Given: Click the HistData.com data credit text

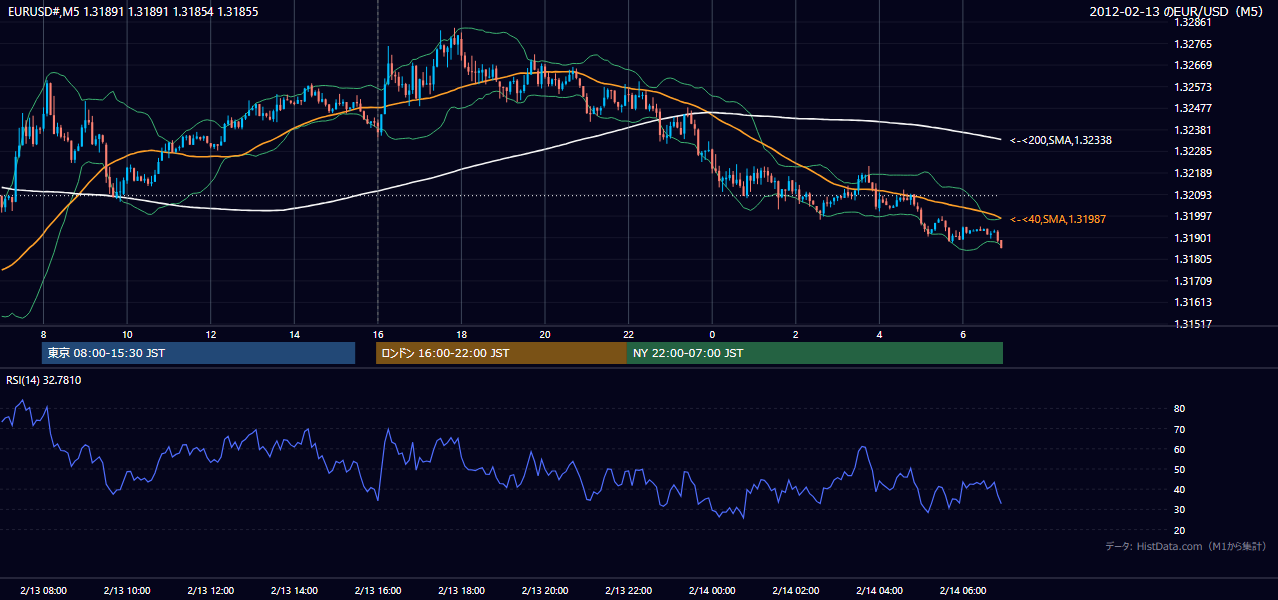Looking at the screenshot, I should [x=1186, y=546].
